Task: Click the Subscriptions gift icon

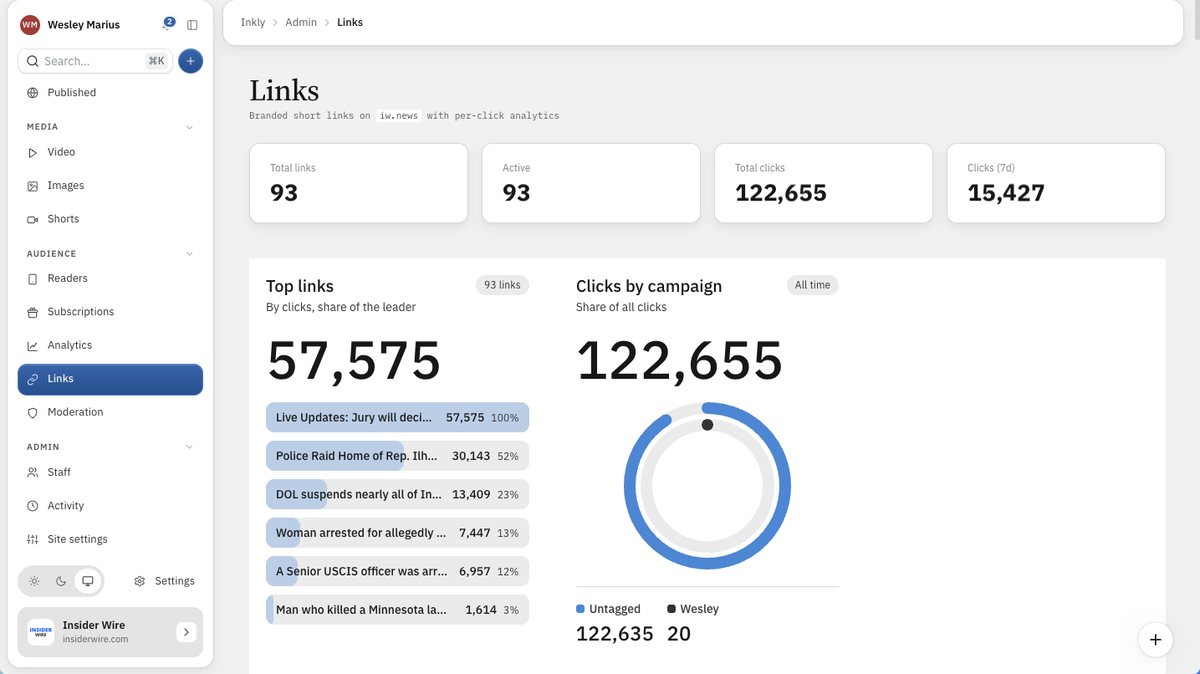Action: [33, 312]
